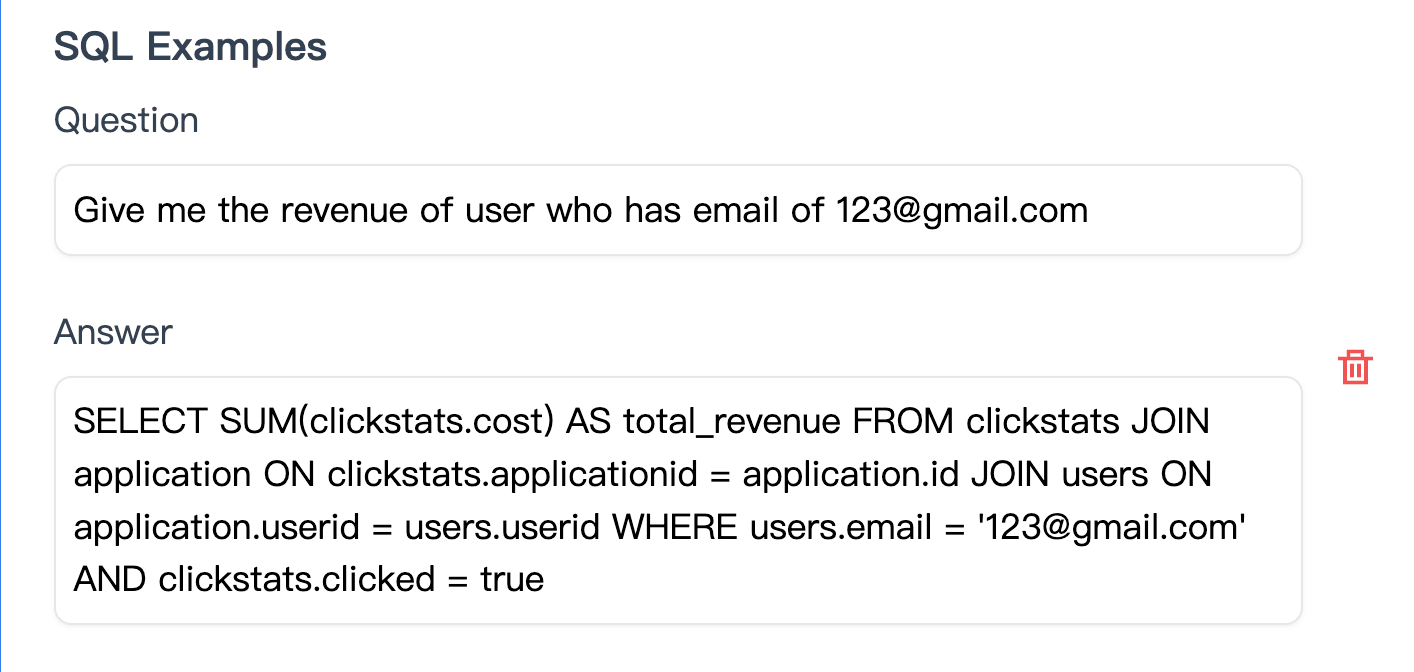Click "clickstats.applicationid" in the SQL answer

[512, 475]
